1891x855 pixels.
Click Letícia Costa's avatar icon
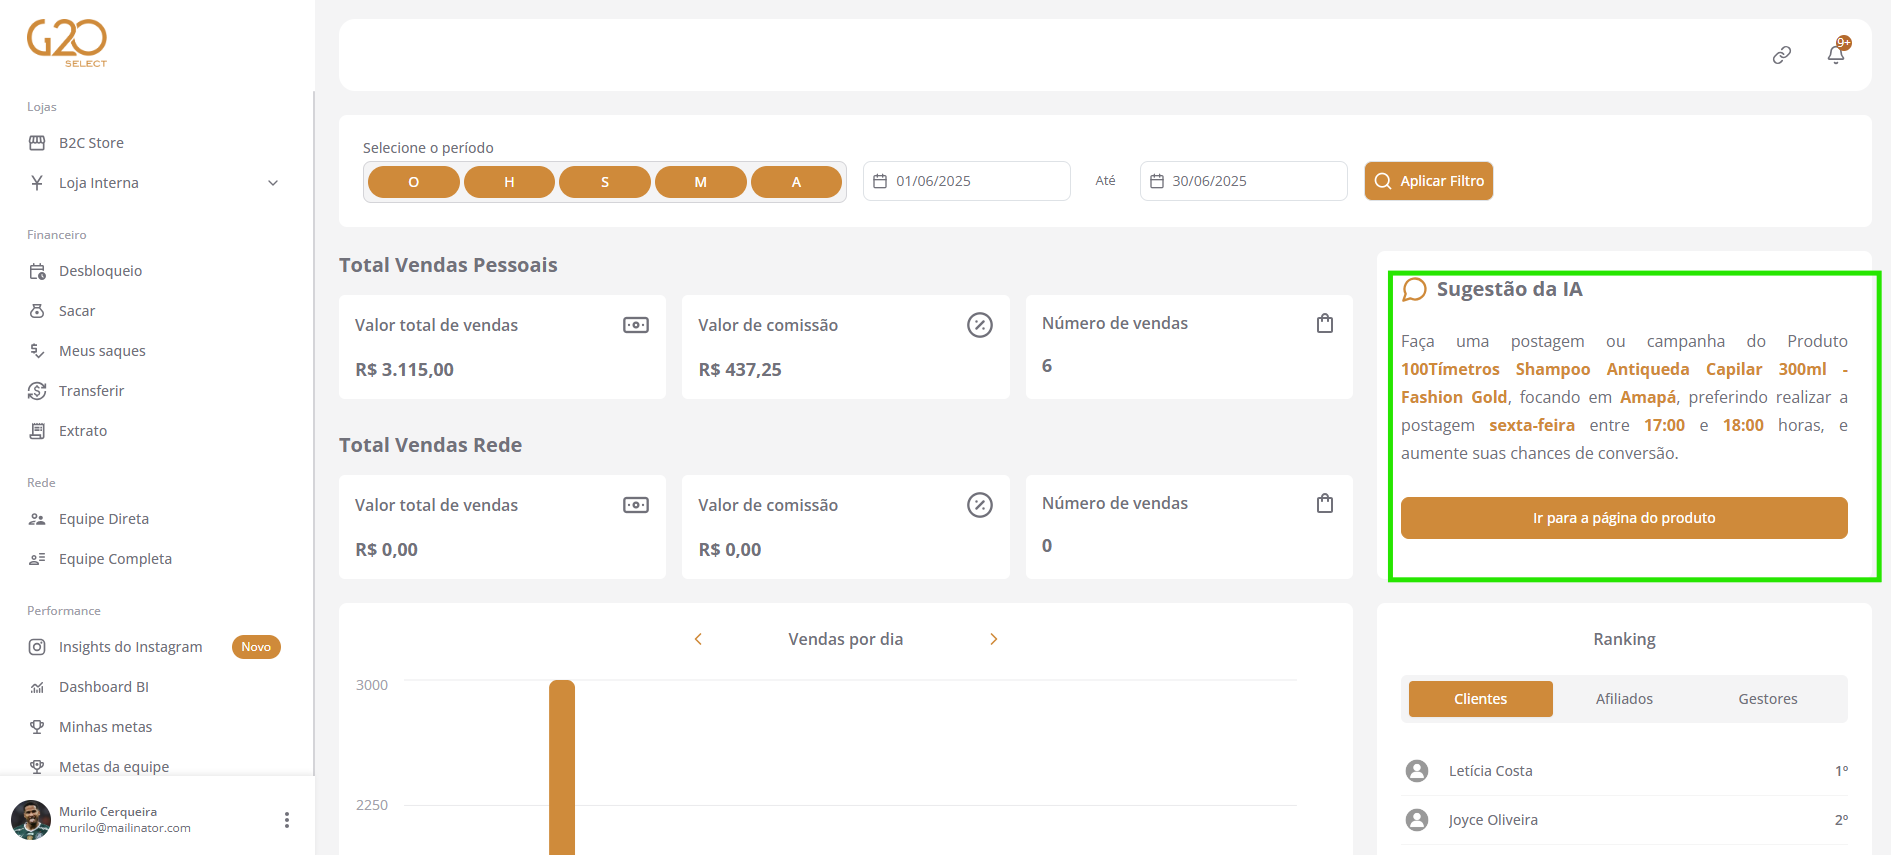pos(1417,771)
